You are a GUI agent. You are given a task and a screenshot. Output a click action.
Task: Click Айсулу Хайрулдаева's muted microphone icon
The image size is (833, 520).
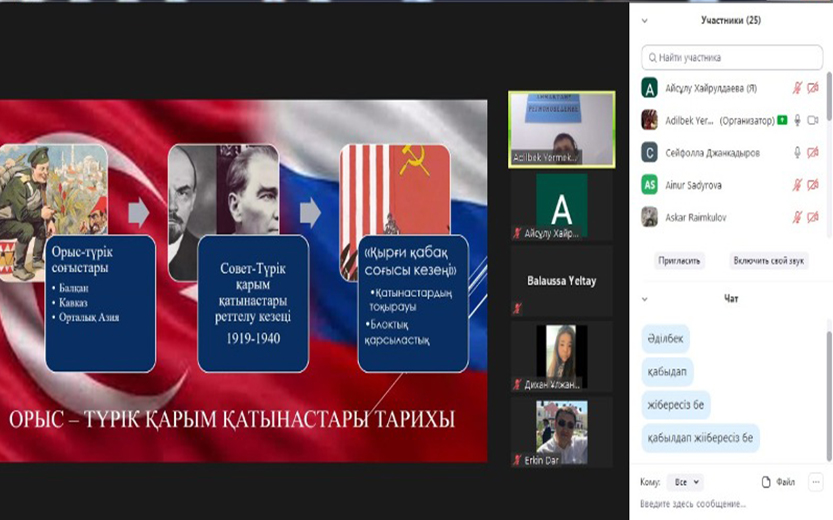[797, 88]
